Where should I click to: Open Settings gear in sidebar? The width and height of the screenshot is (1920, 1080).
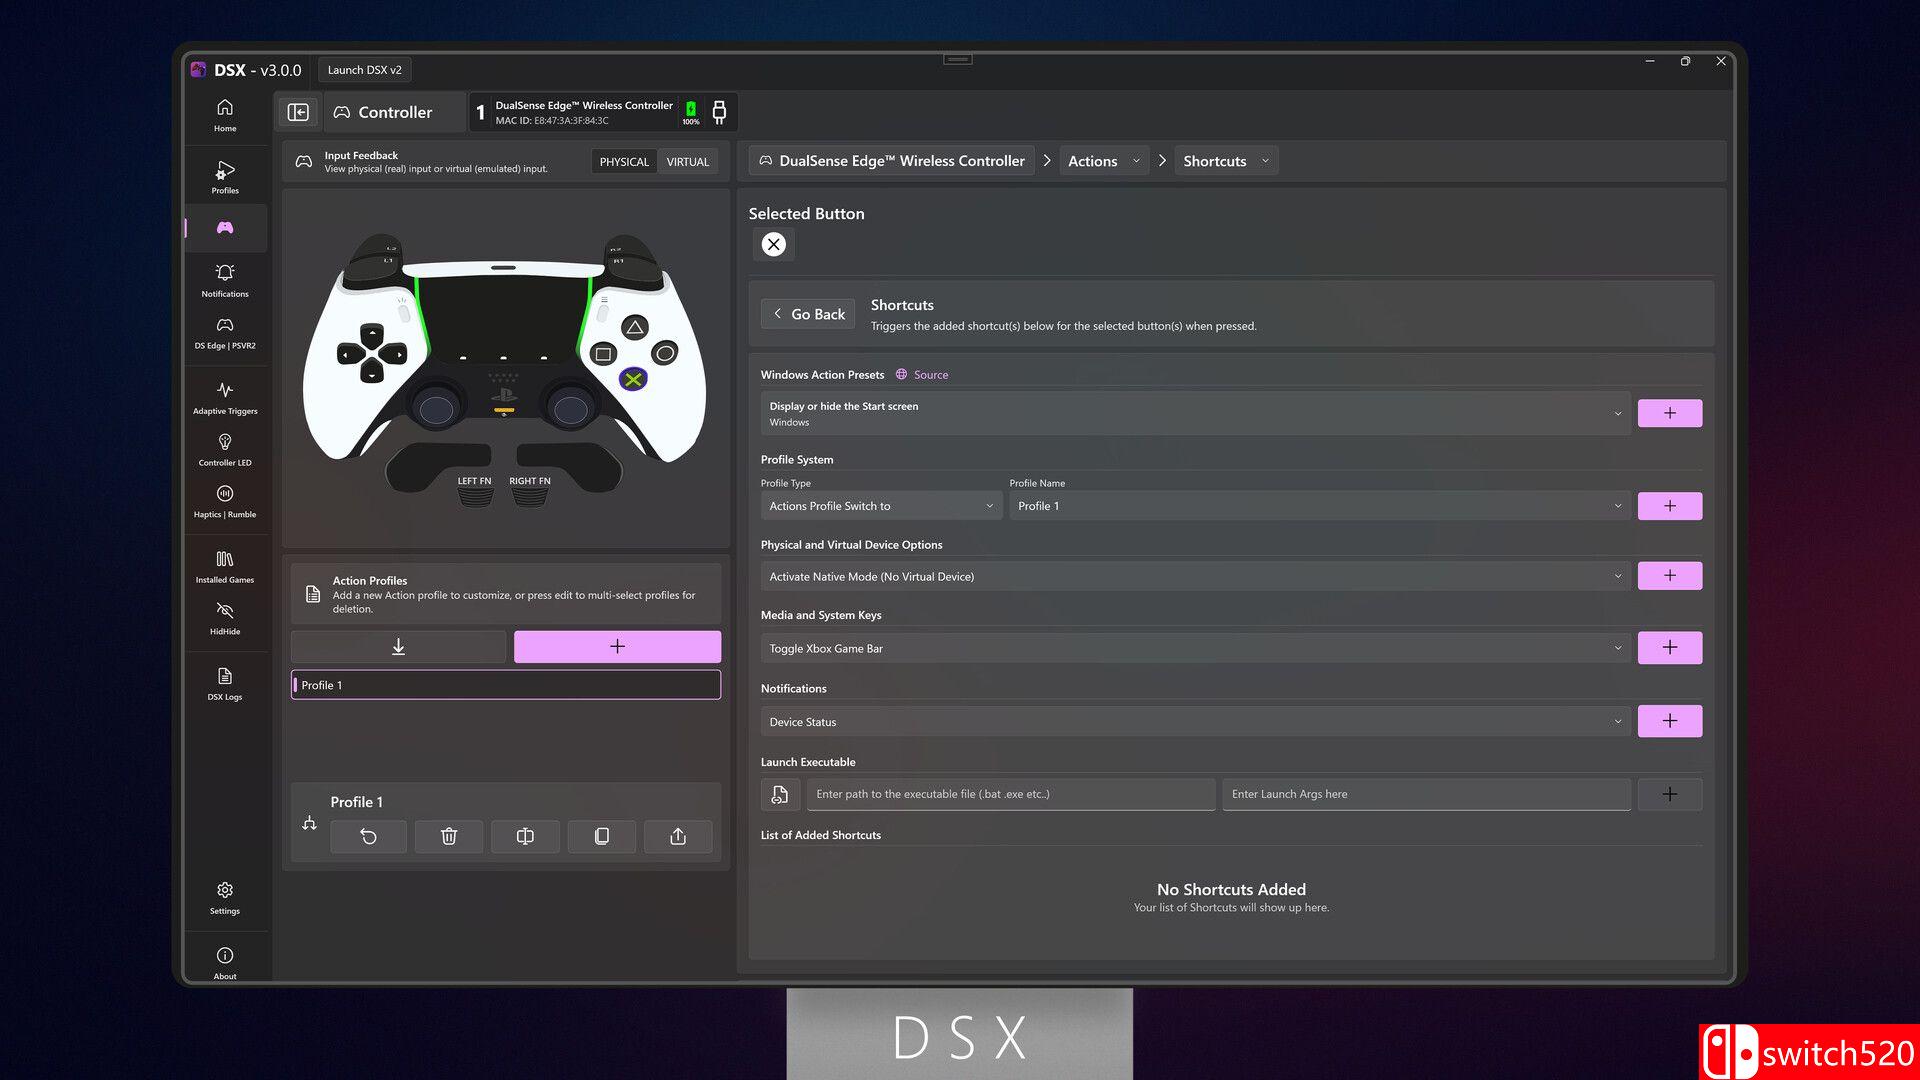click(225, 898)
